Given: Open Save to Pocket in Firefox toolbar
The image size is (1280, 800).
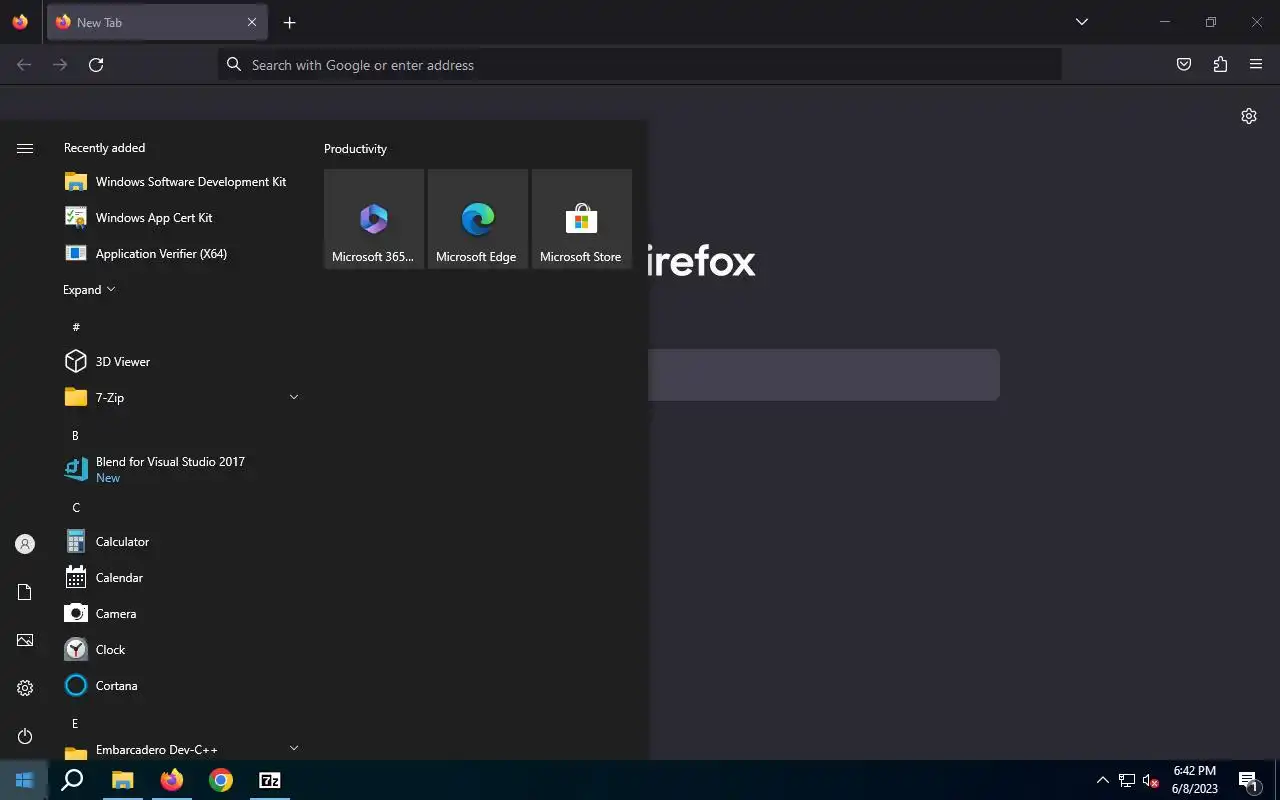Looking at the screenshot, I should coord(1184,65).
